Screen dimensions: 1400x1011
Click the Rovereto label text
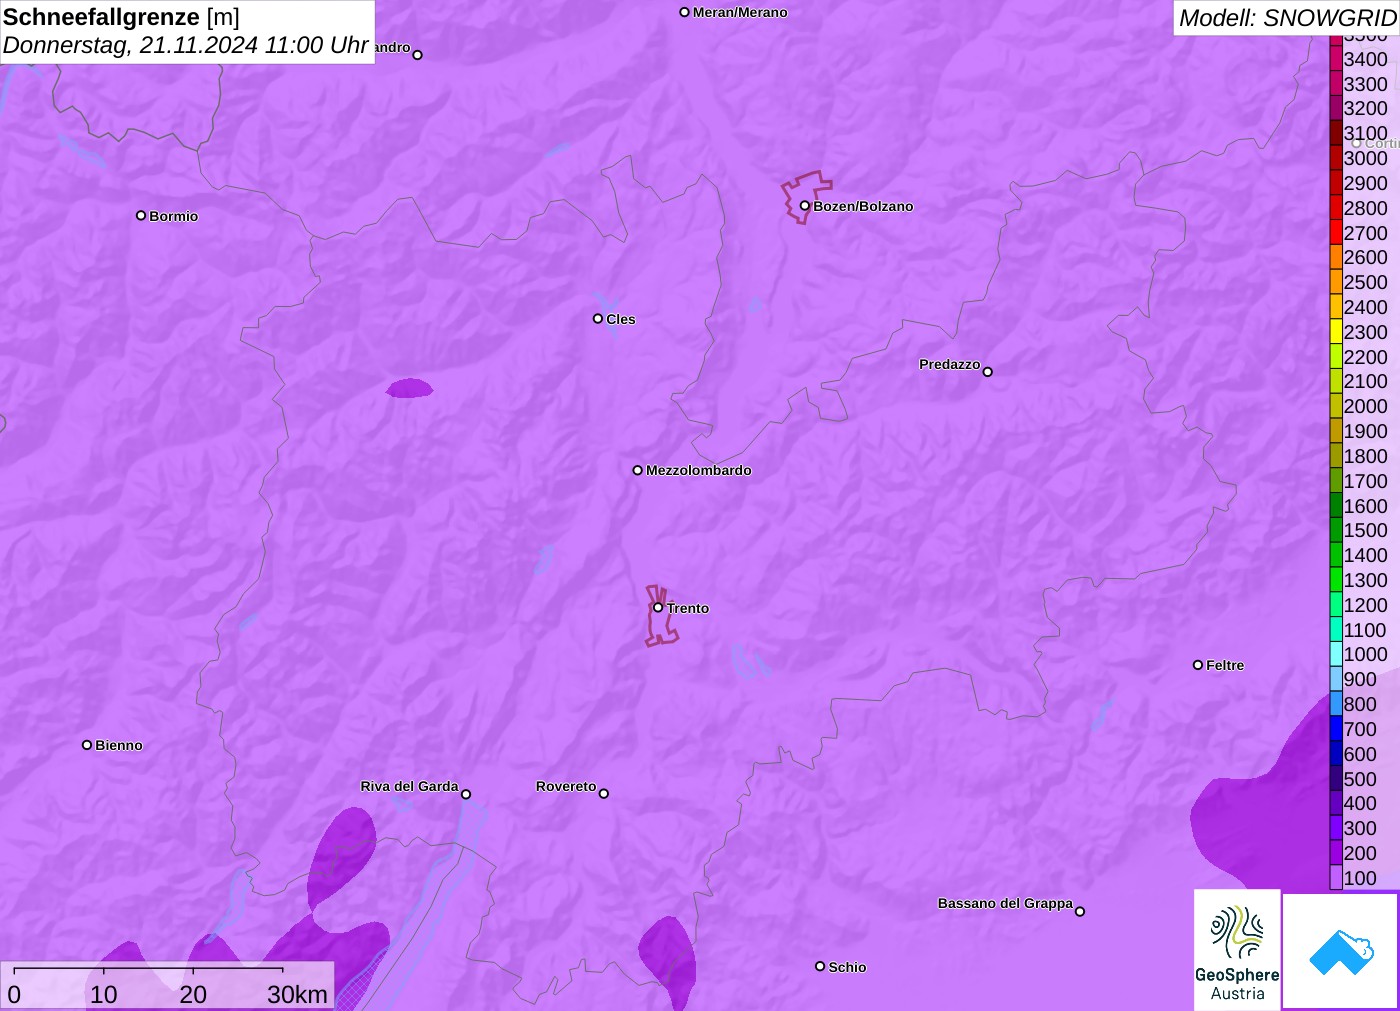click(566, 786)
